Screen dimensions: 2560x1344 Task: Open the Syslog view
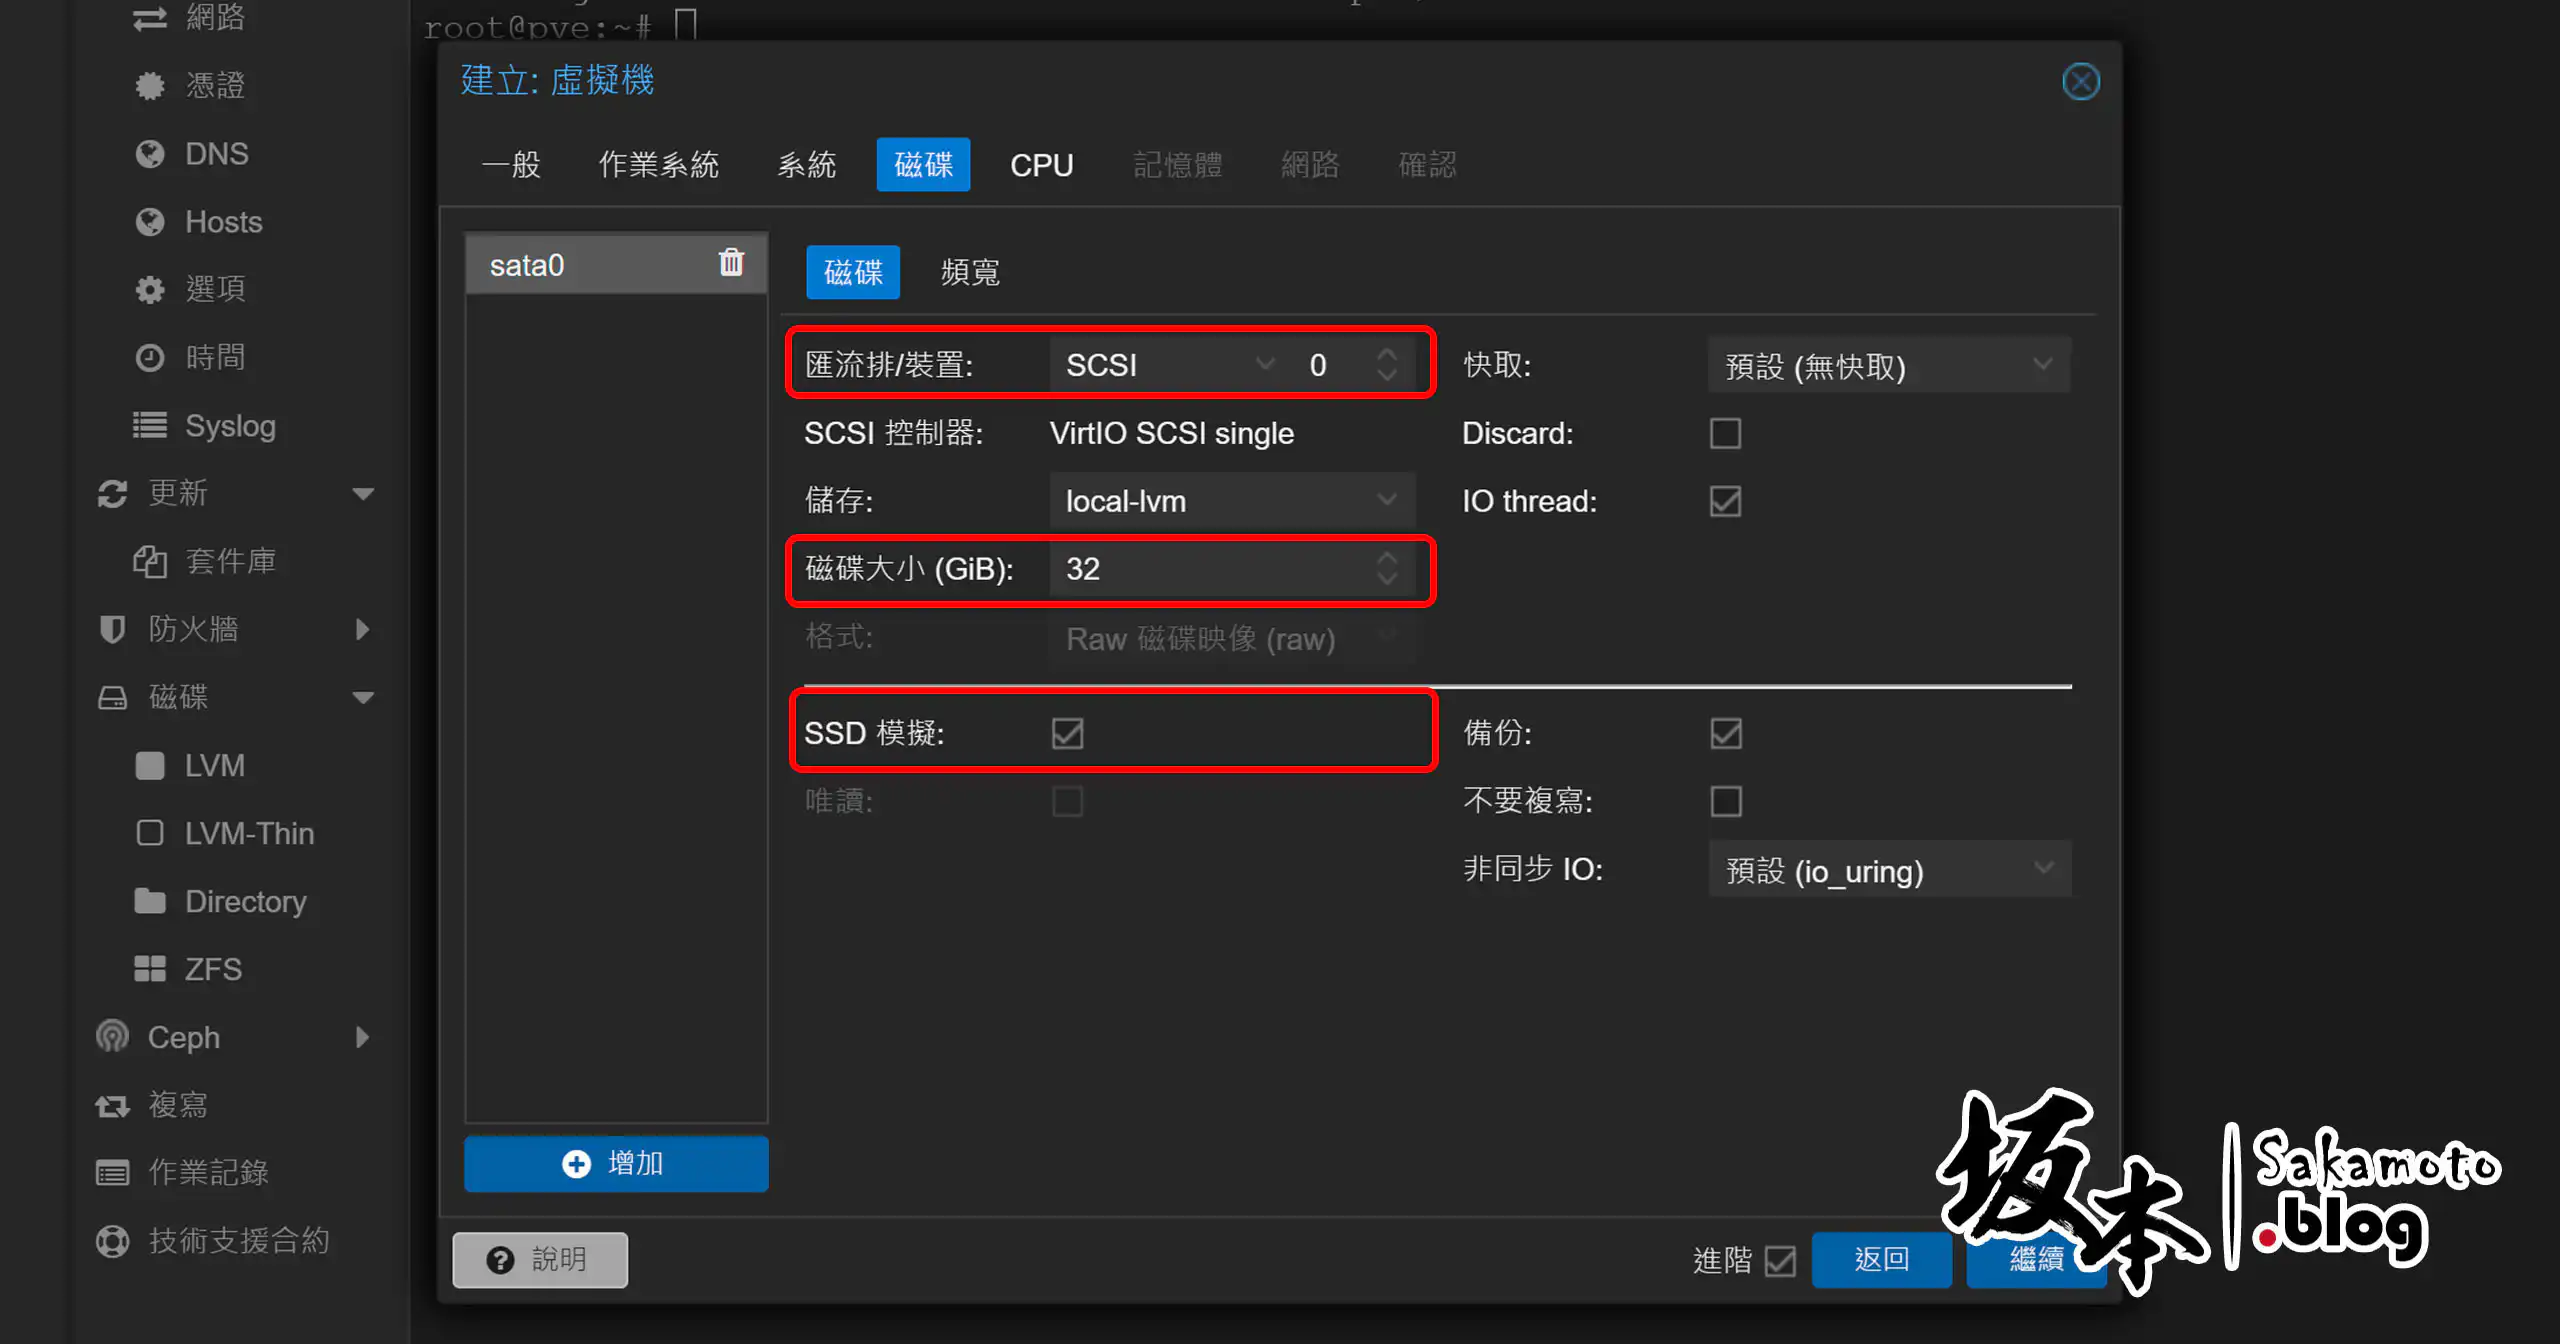(x=230, y=425)
